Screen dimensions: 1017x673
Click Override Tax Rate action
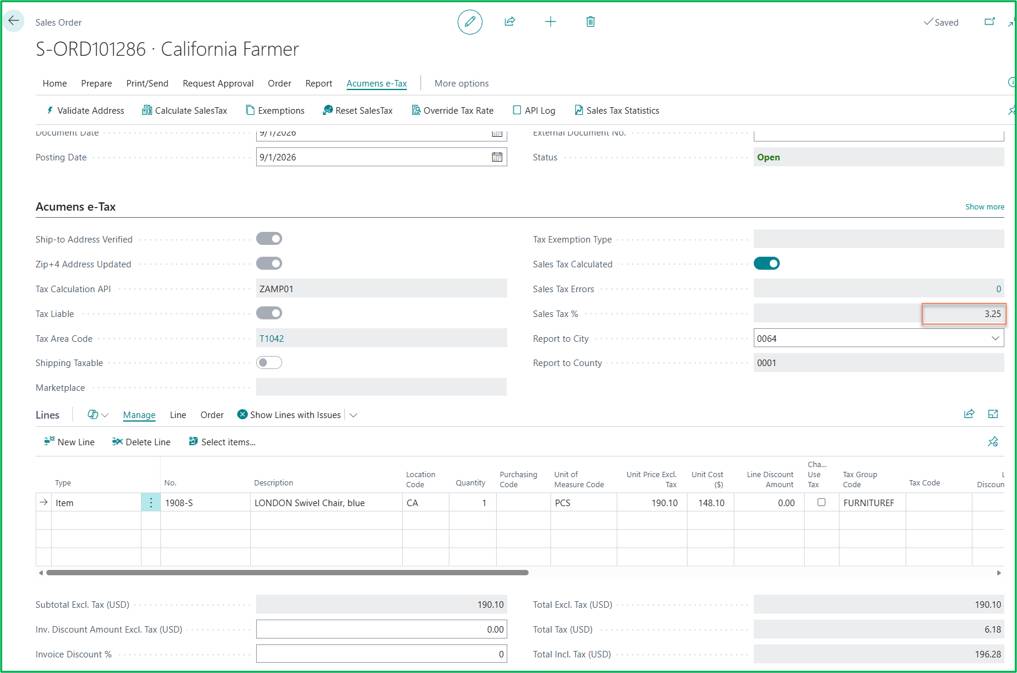pyautogui.click(x=453, y=111)
